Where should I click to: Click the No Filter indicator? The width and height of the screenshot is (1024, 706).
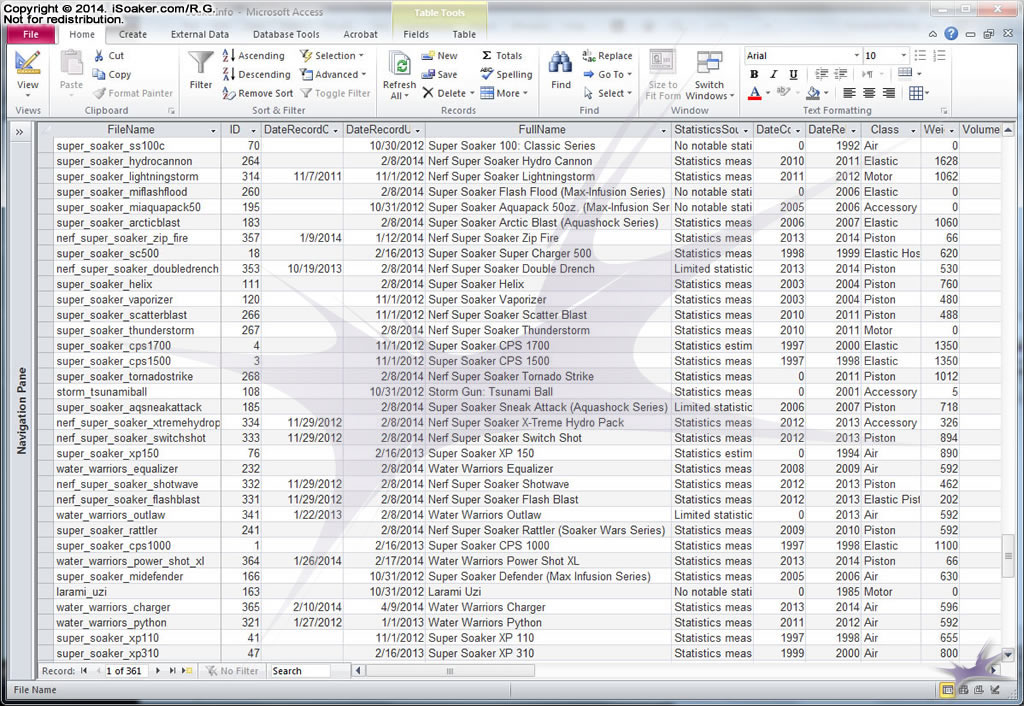click(233, 671)
